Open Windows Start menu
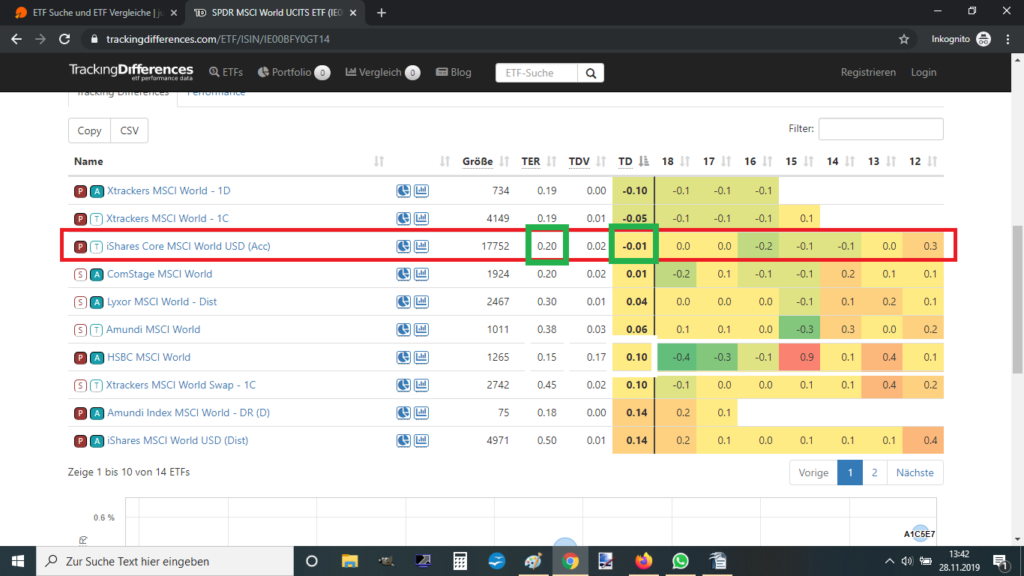 point(18,561)
